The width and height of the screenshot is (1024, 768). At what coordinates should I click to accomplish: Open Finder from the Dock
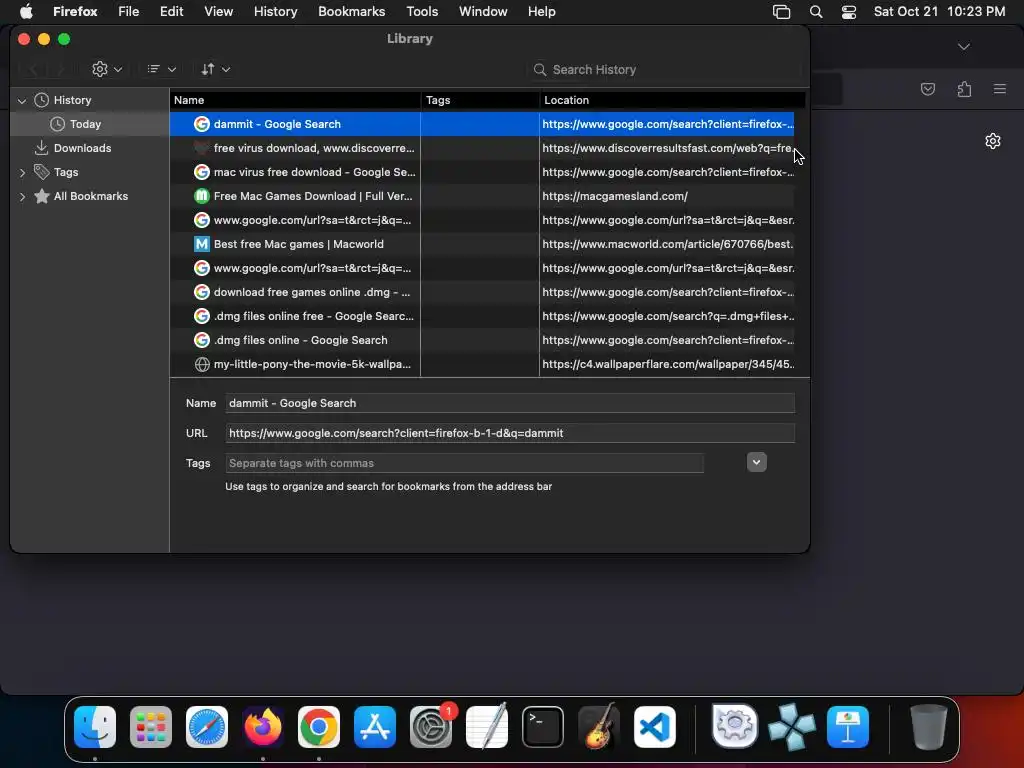(x=95, y=727)
